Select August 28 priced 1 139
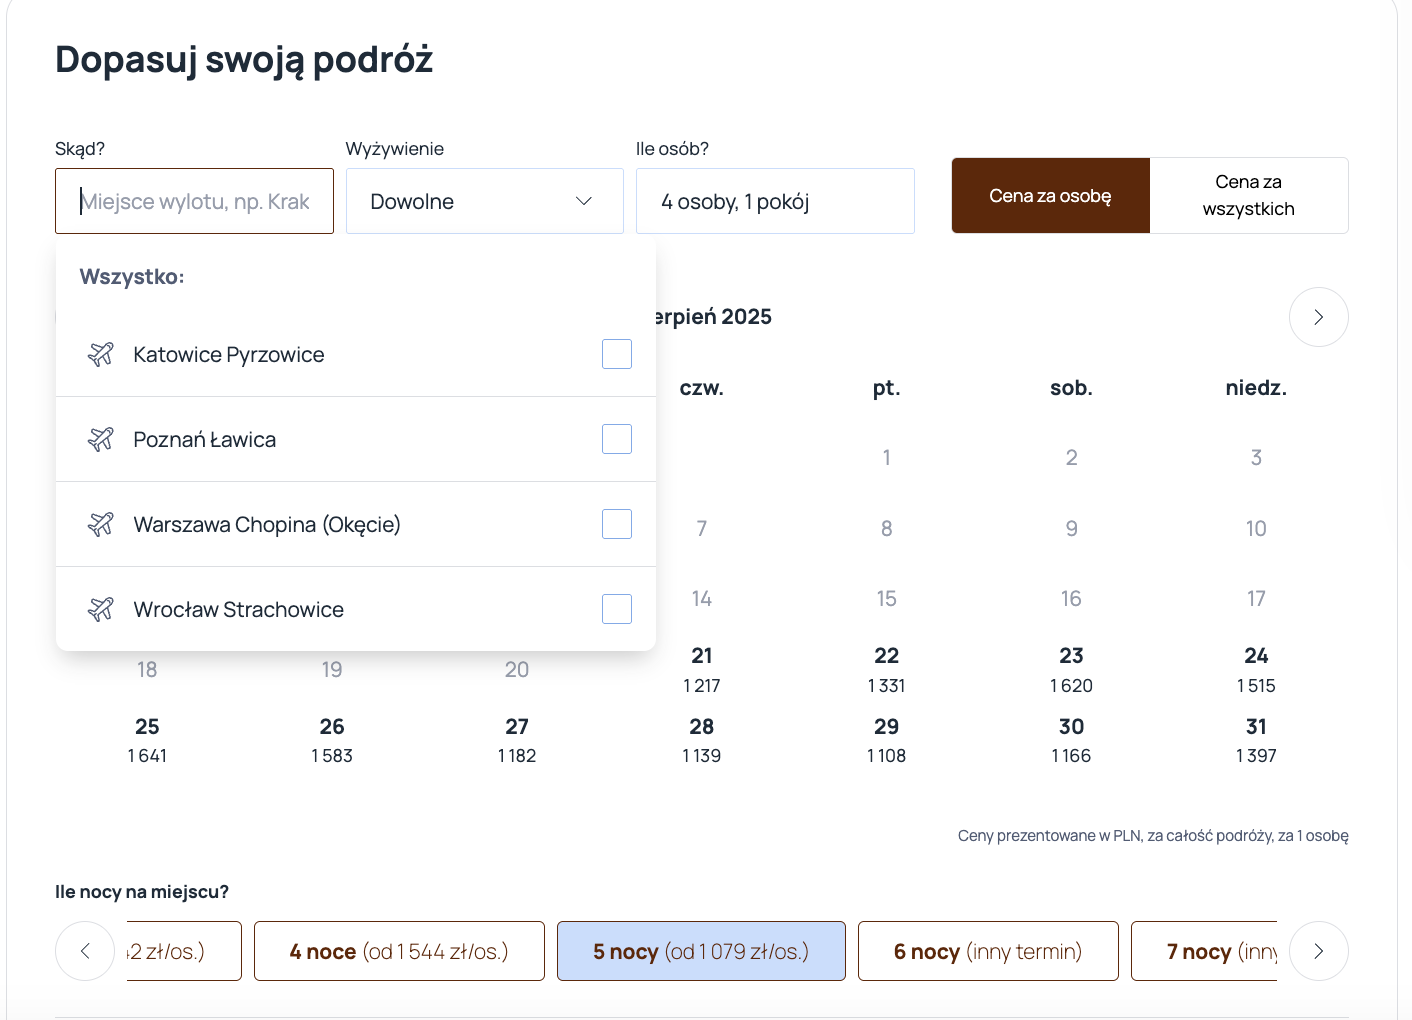Viewport: 1412px width, 1020px height. [702, 740]
